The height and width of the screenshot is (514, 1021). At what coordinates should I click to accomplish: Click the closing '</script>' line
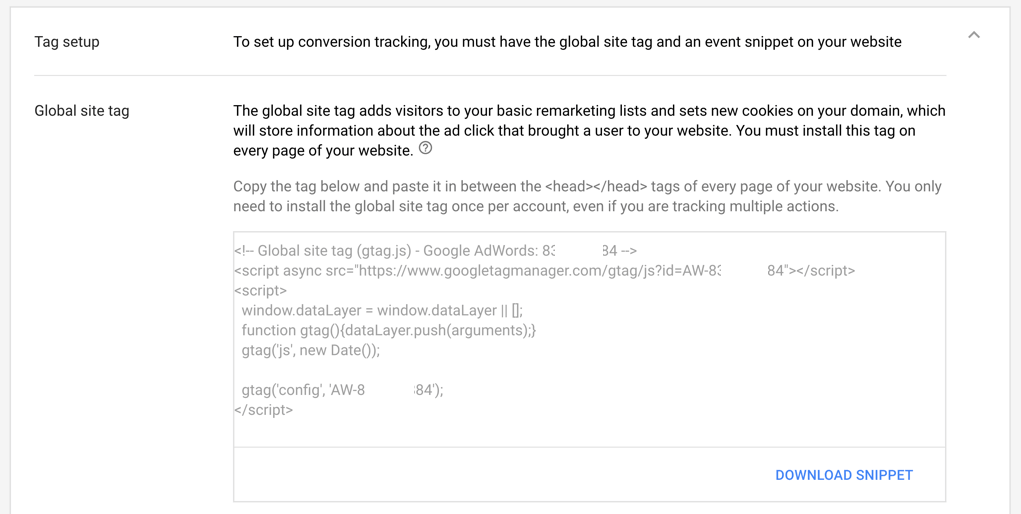(264, 410)
